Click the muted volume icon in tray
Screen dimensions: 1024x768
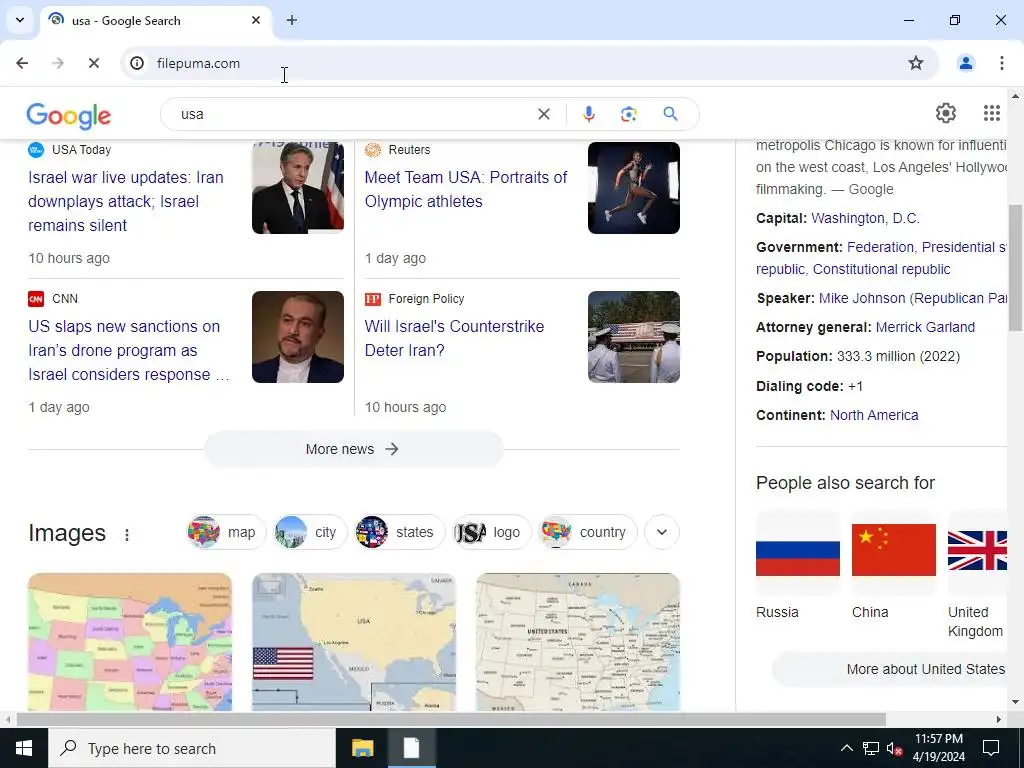[x=894, y=748]
